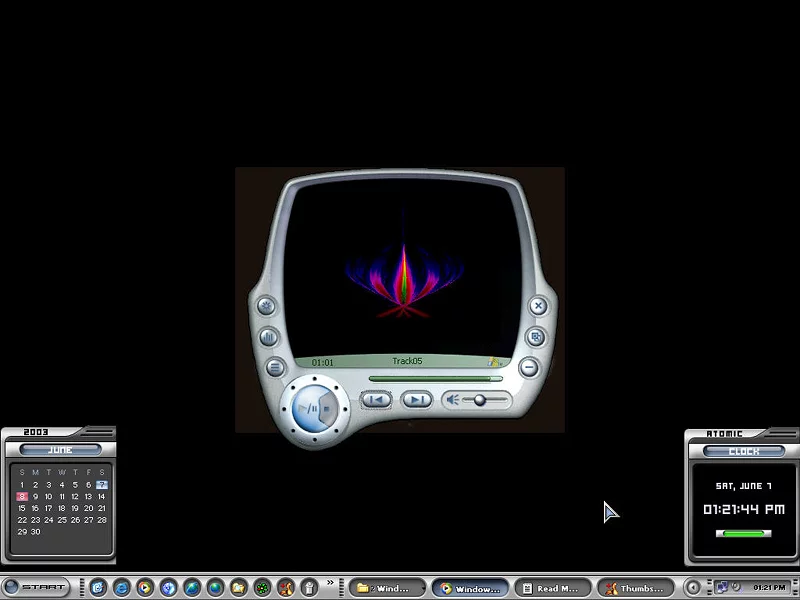
Task: Skip to the previous track
Action: tap(376, 400)
